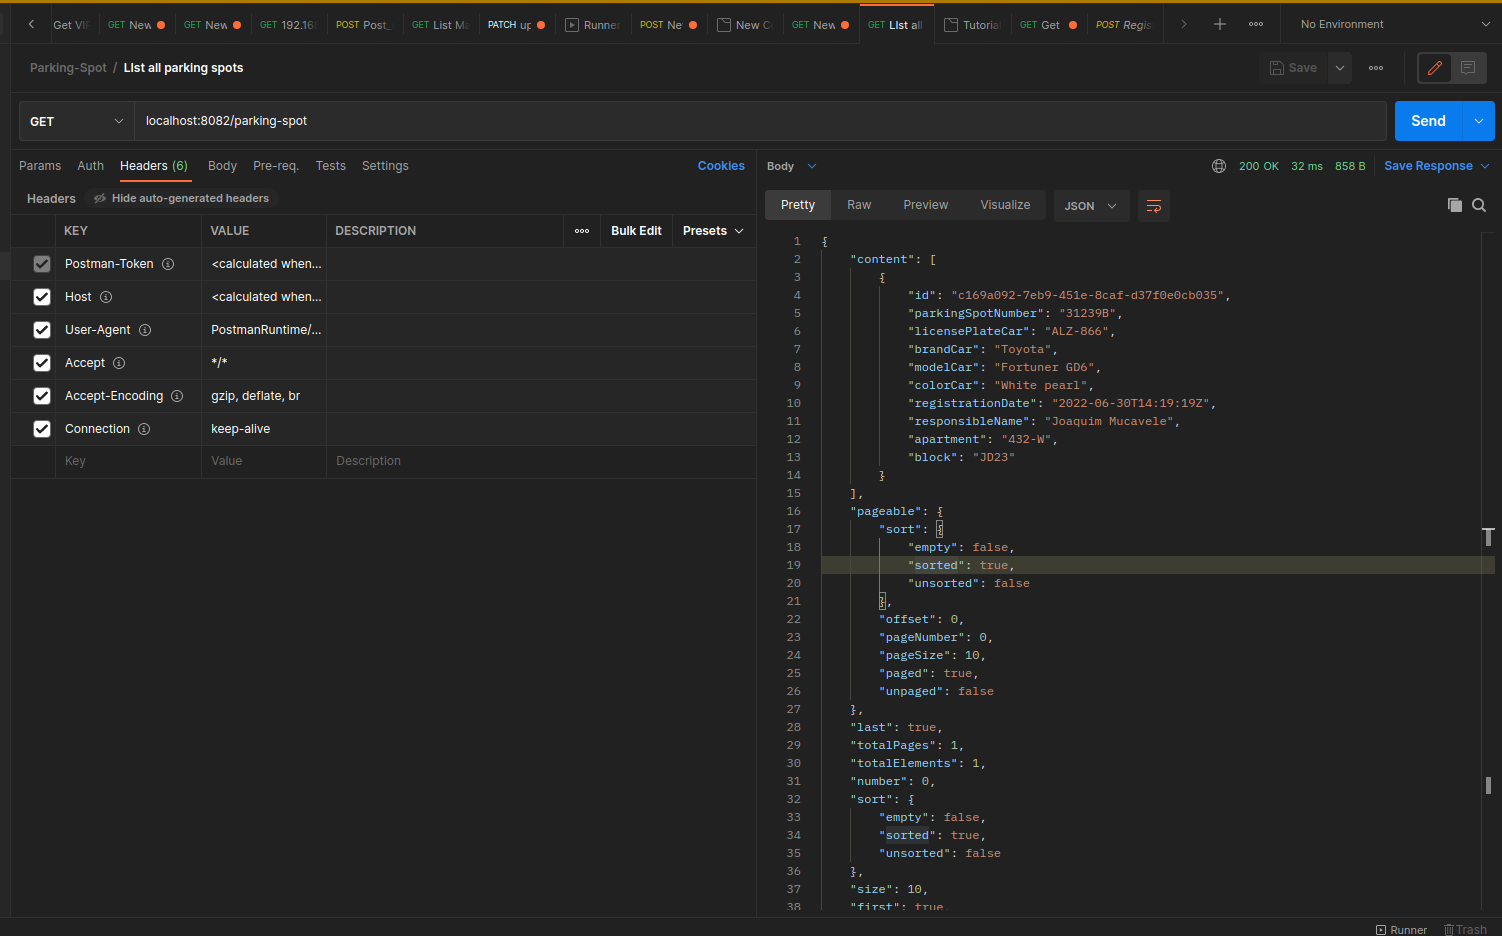
Task: Expand Save Response options
Action: [1485, 166]
